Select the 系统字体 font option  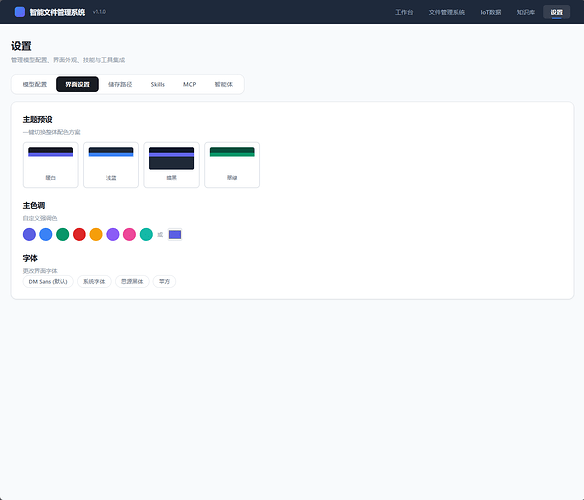pos(94,281)
